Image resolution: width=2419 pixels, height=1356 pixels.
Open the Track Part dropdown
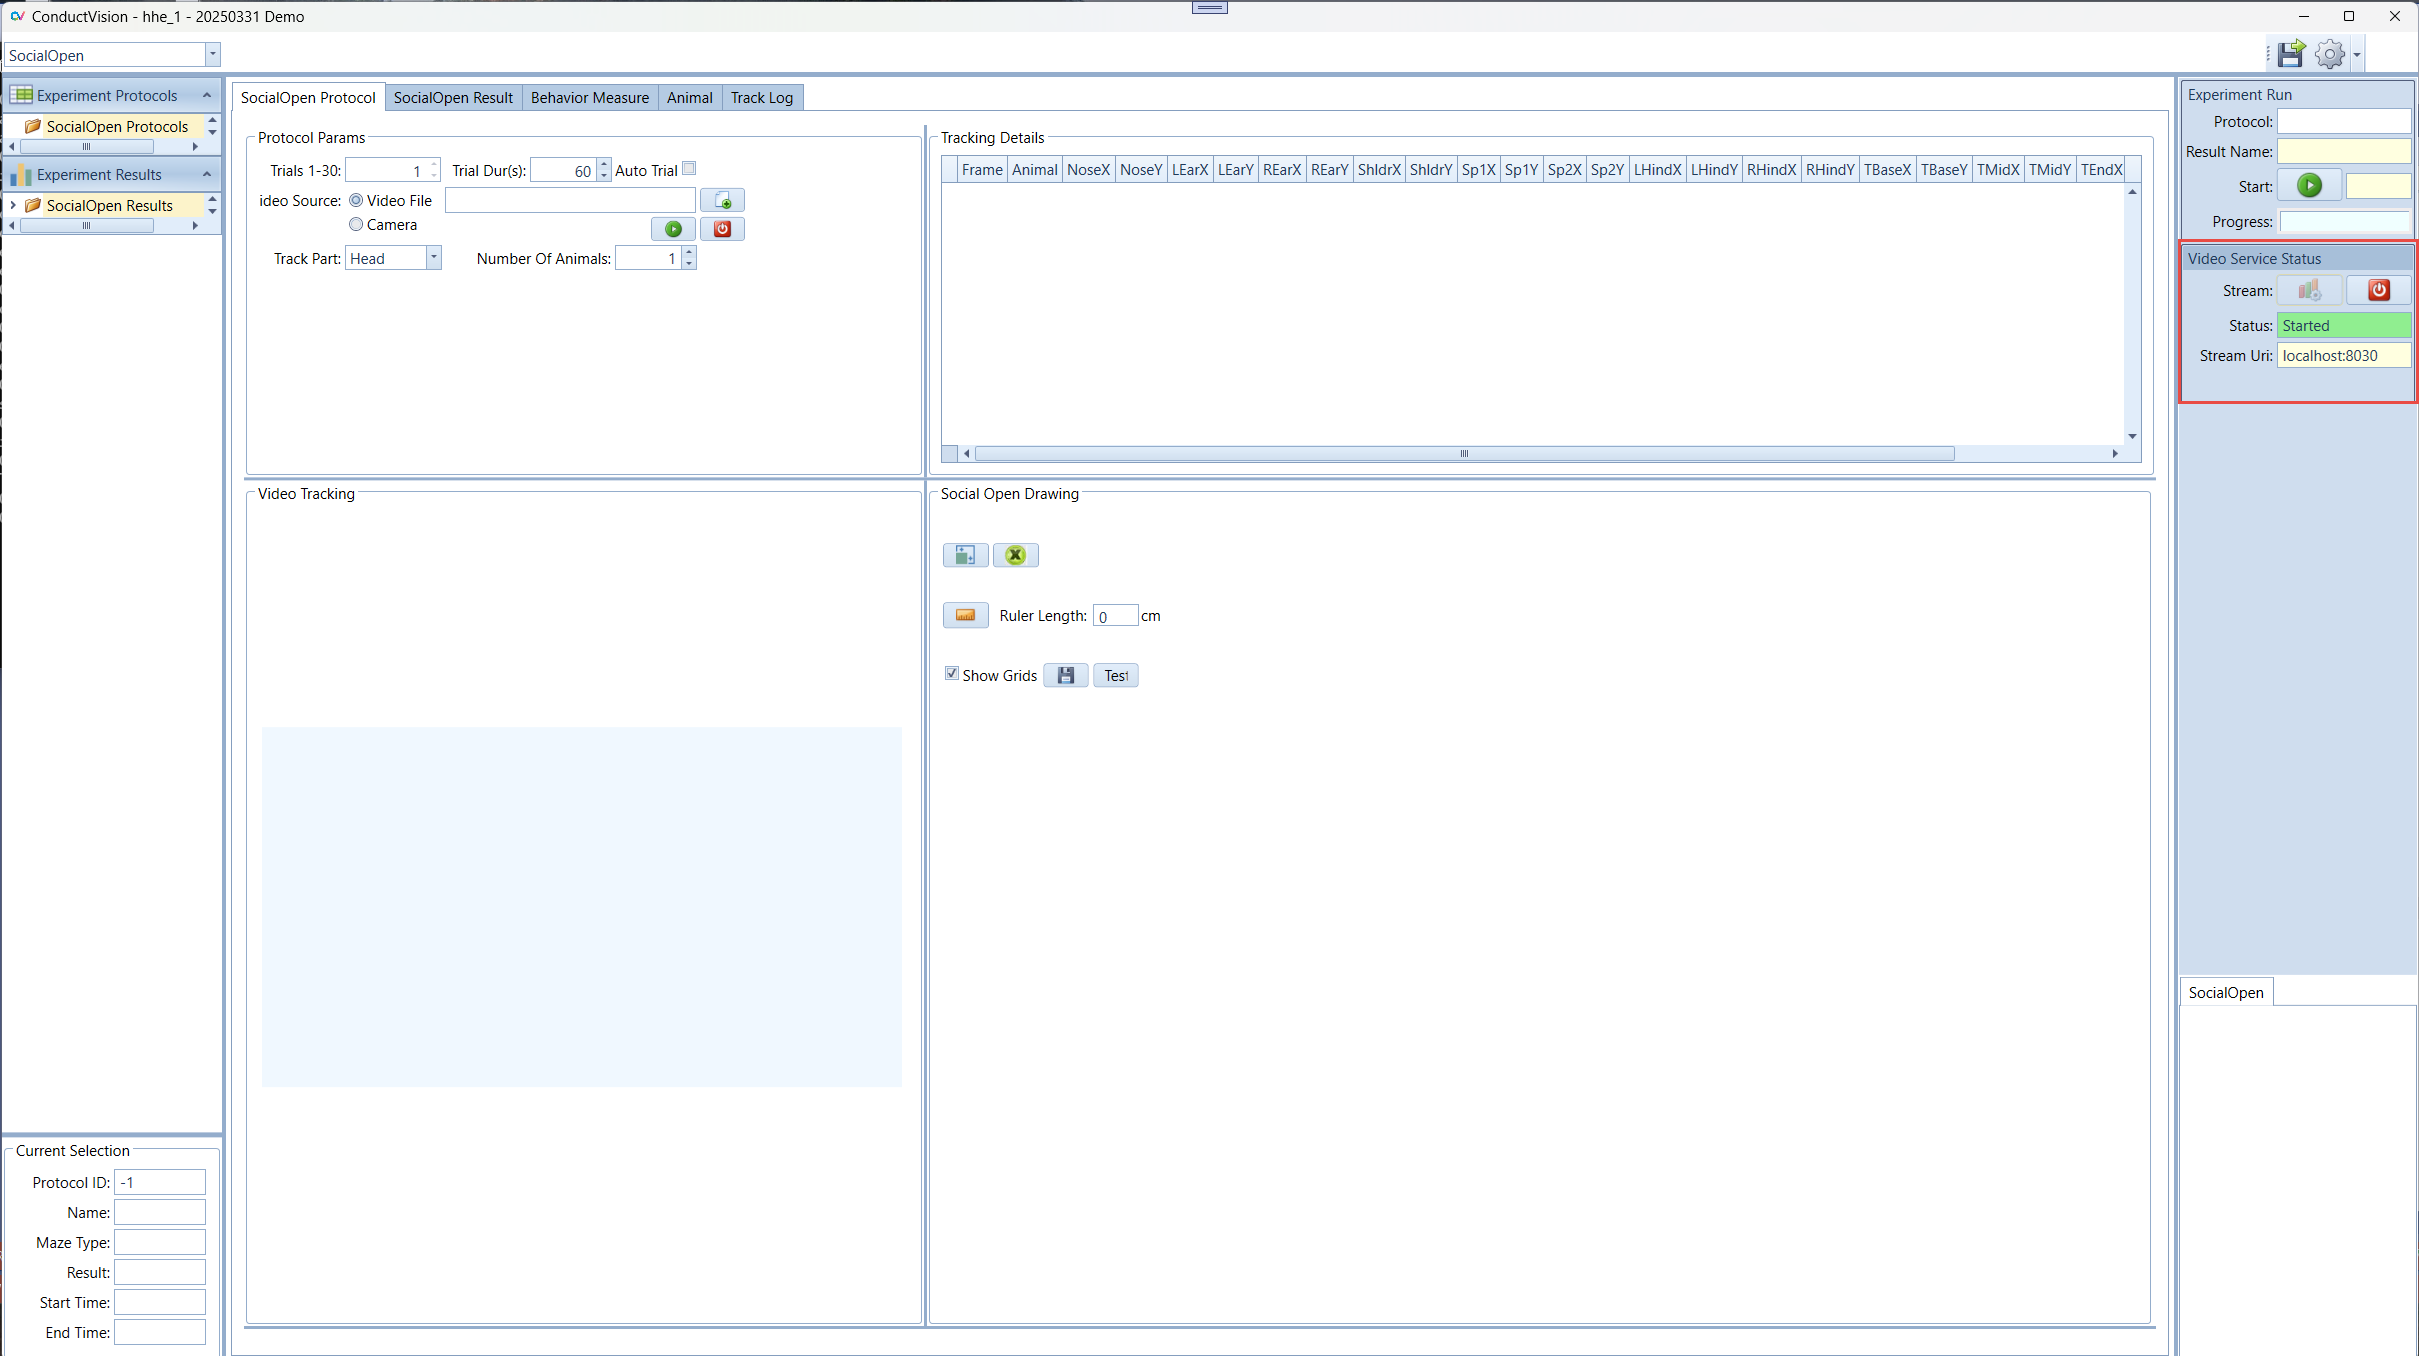click(433, 258)
